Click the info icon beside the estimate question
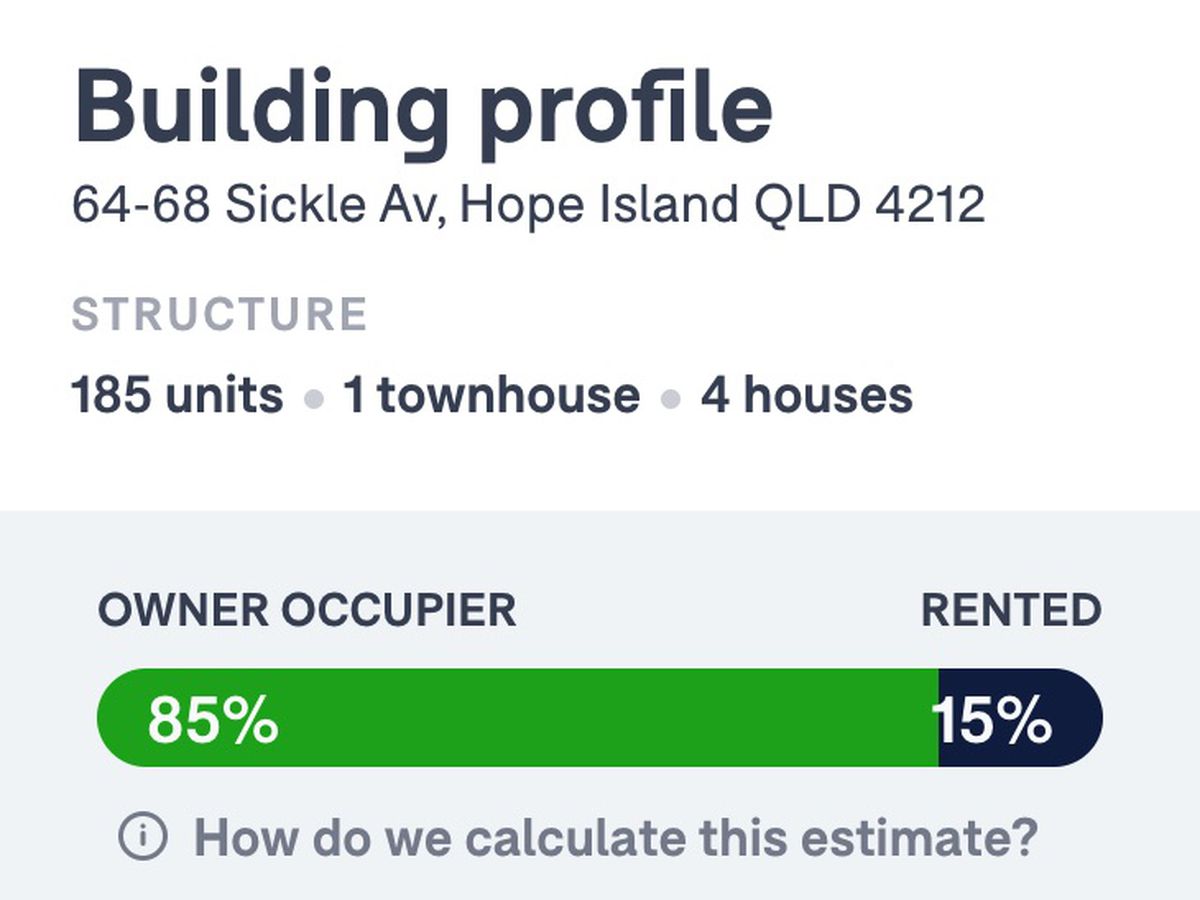 pos(143,836)
